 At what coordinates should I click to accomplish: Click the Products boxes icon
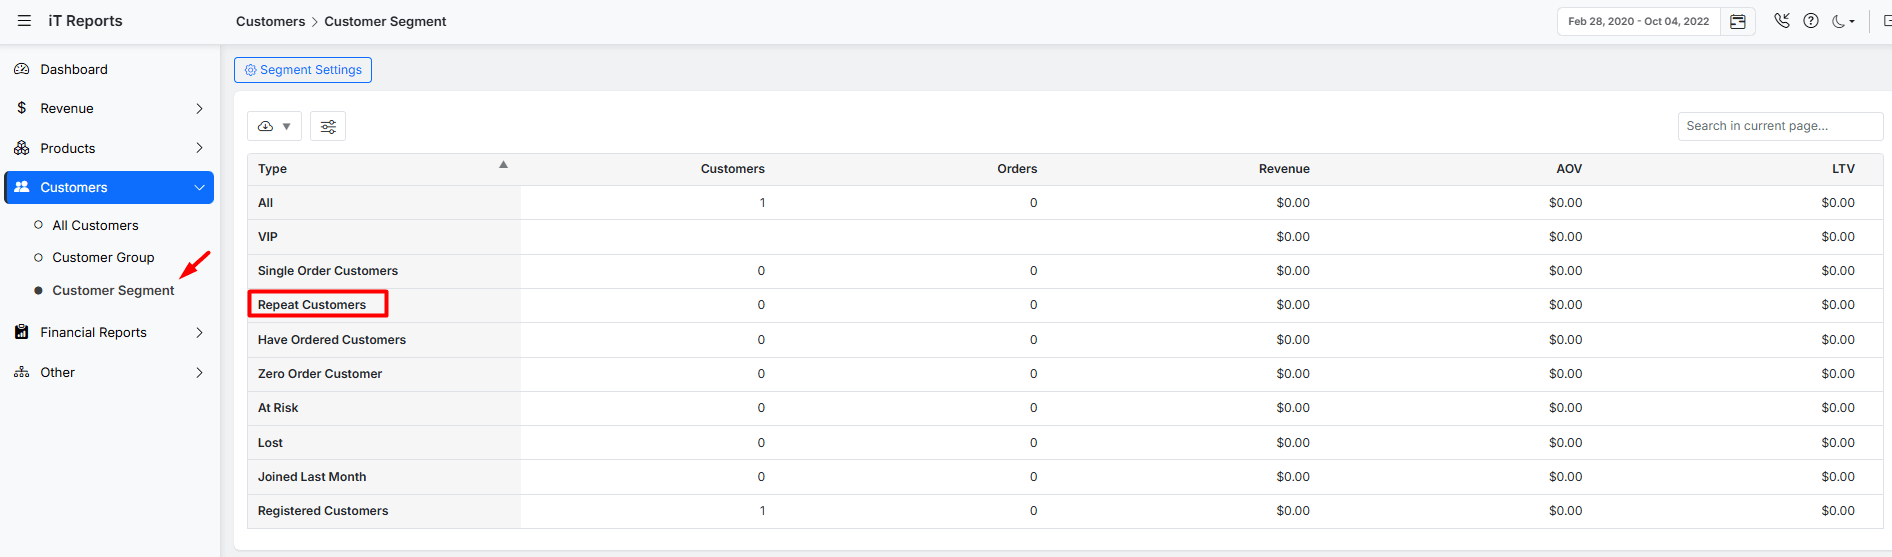click(21, 148)
